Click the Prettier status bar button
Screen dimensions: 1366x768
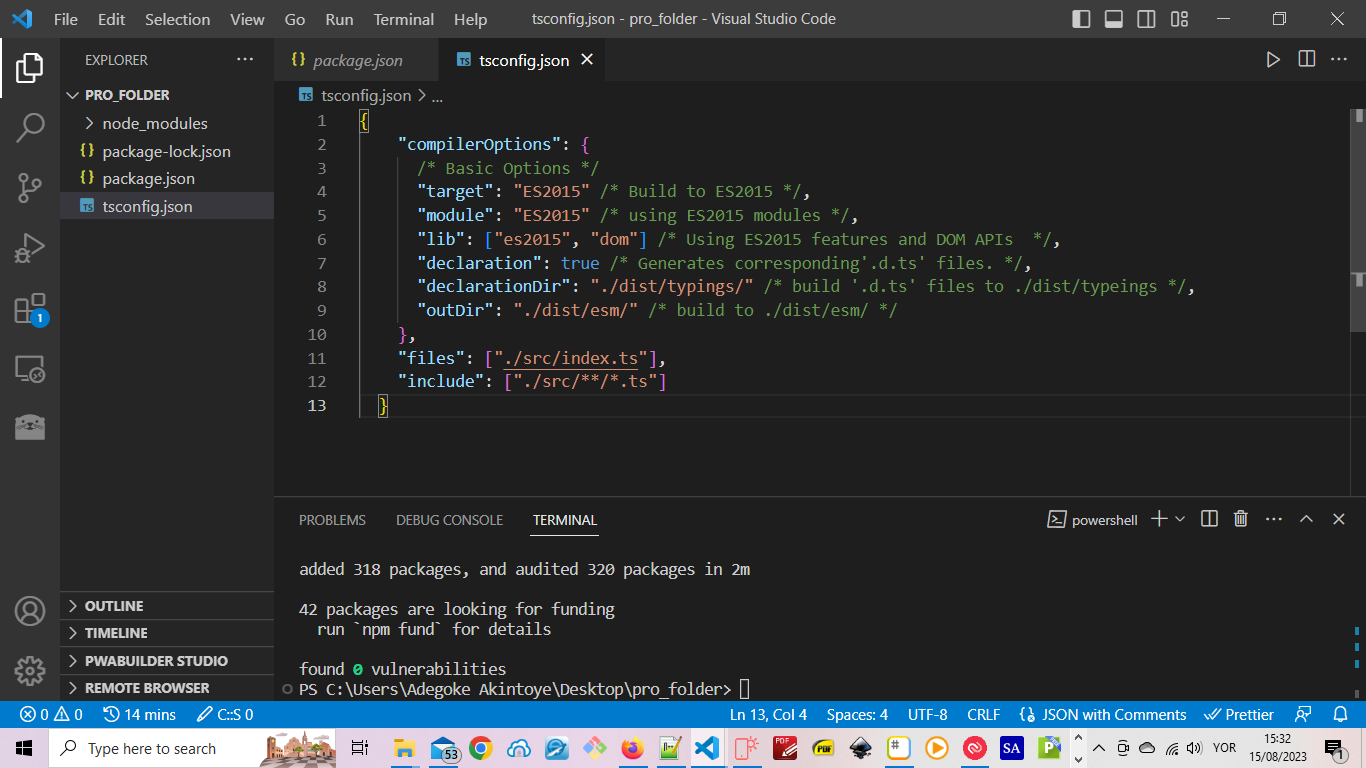click(1239, 714)
